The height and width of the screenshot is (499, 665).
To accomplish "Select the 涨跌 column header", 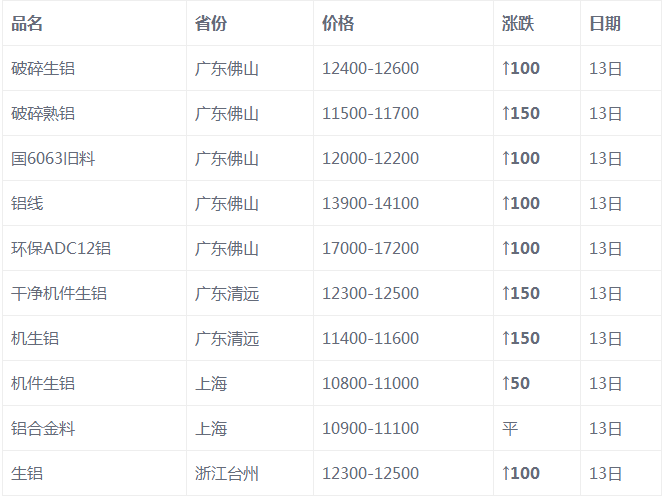I will point(518,24).
